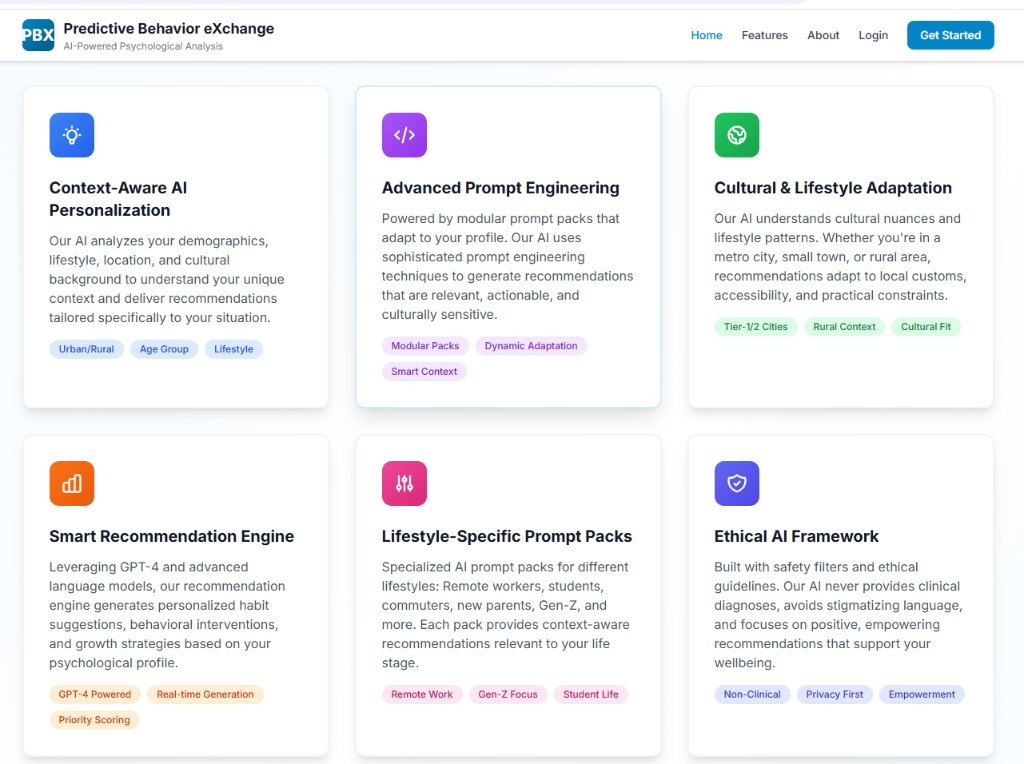Viewport: 1024px width, 764px height.
Task: Click the pink sliders Prompt Packs icon
Action: [x=404, y=483]
